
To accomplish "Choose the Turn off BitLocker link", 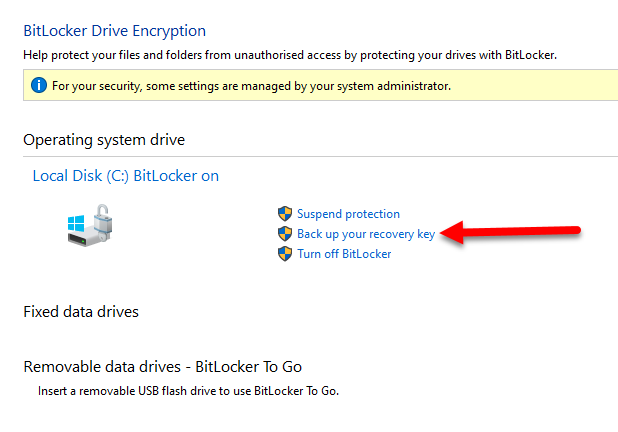I will click(344, 254).
